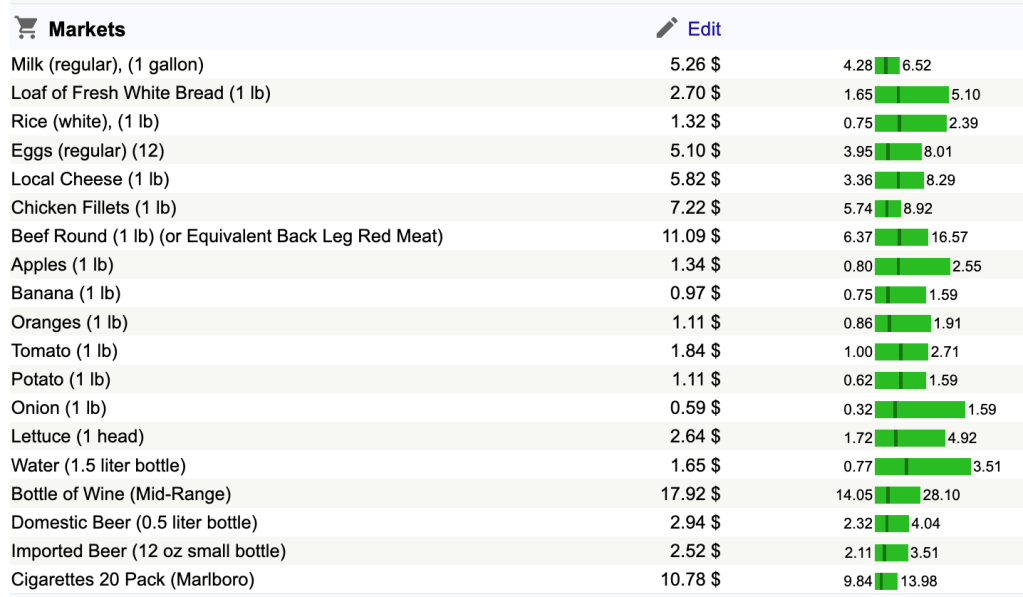Click the Banana 0.97 $ price value
The height and width of the screenshot is (597, 1023).
point(695,294)
